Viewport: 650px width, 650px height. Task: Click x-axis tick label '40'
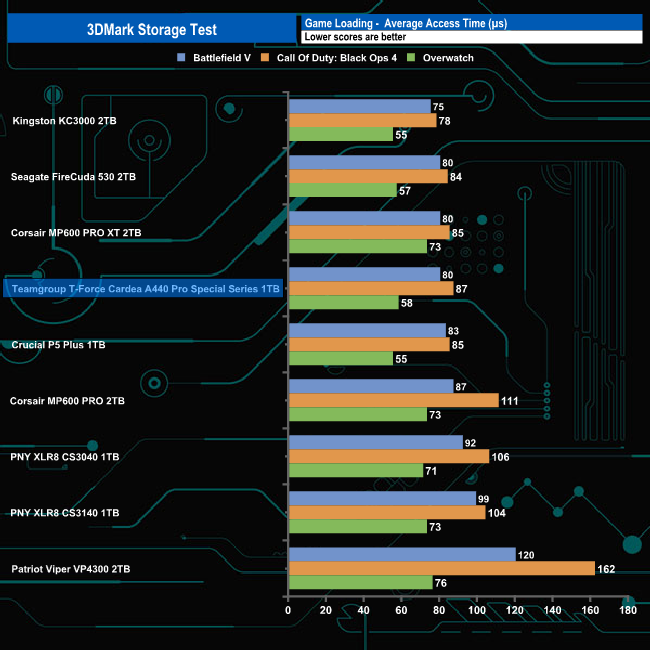pos(364,610)
